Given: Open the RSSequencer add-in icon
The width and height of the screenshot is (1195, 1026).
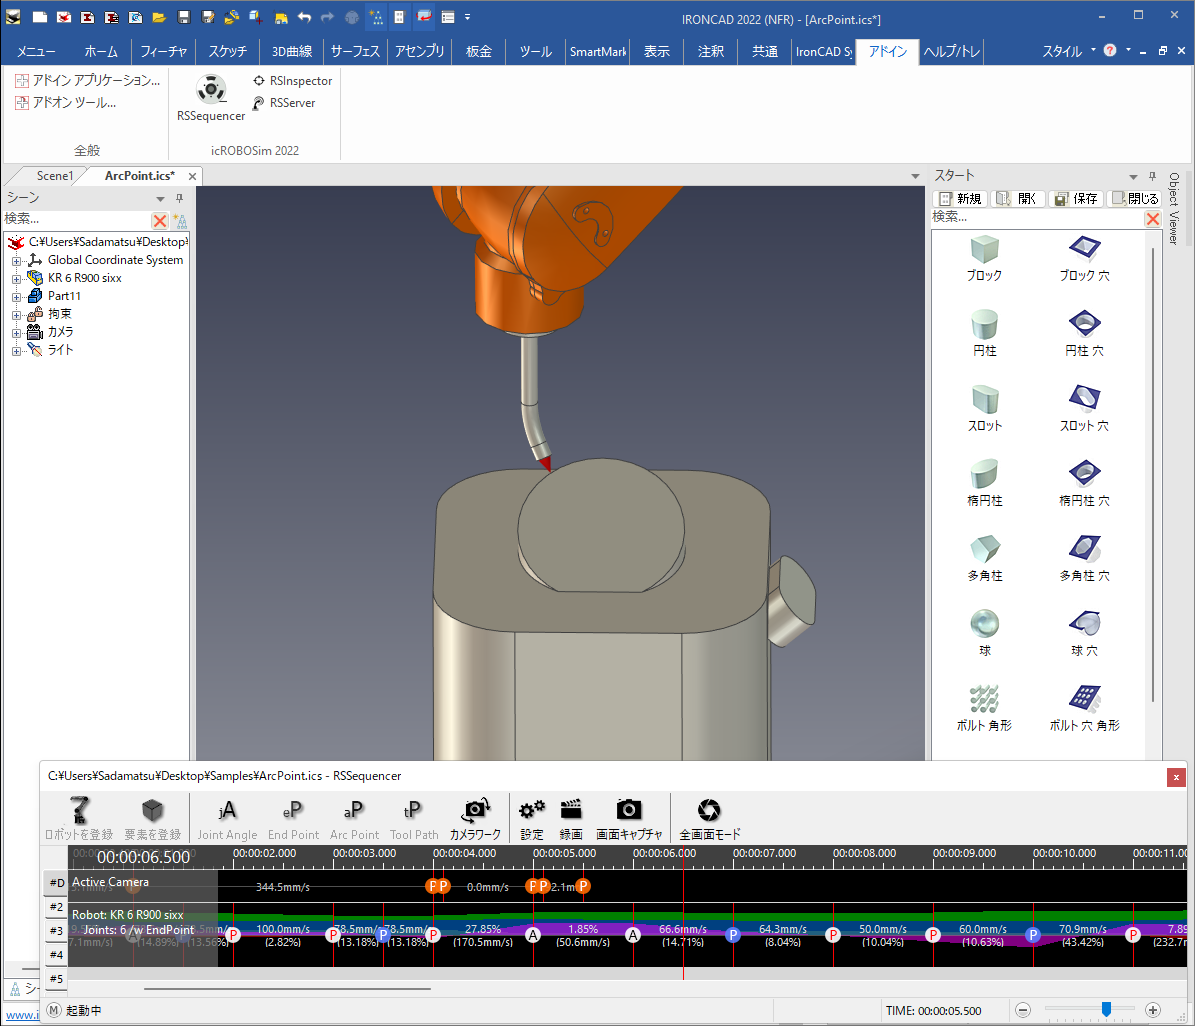Looking at the screenshot, I should point(210,91).
